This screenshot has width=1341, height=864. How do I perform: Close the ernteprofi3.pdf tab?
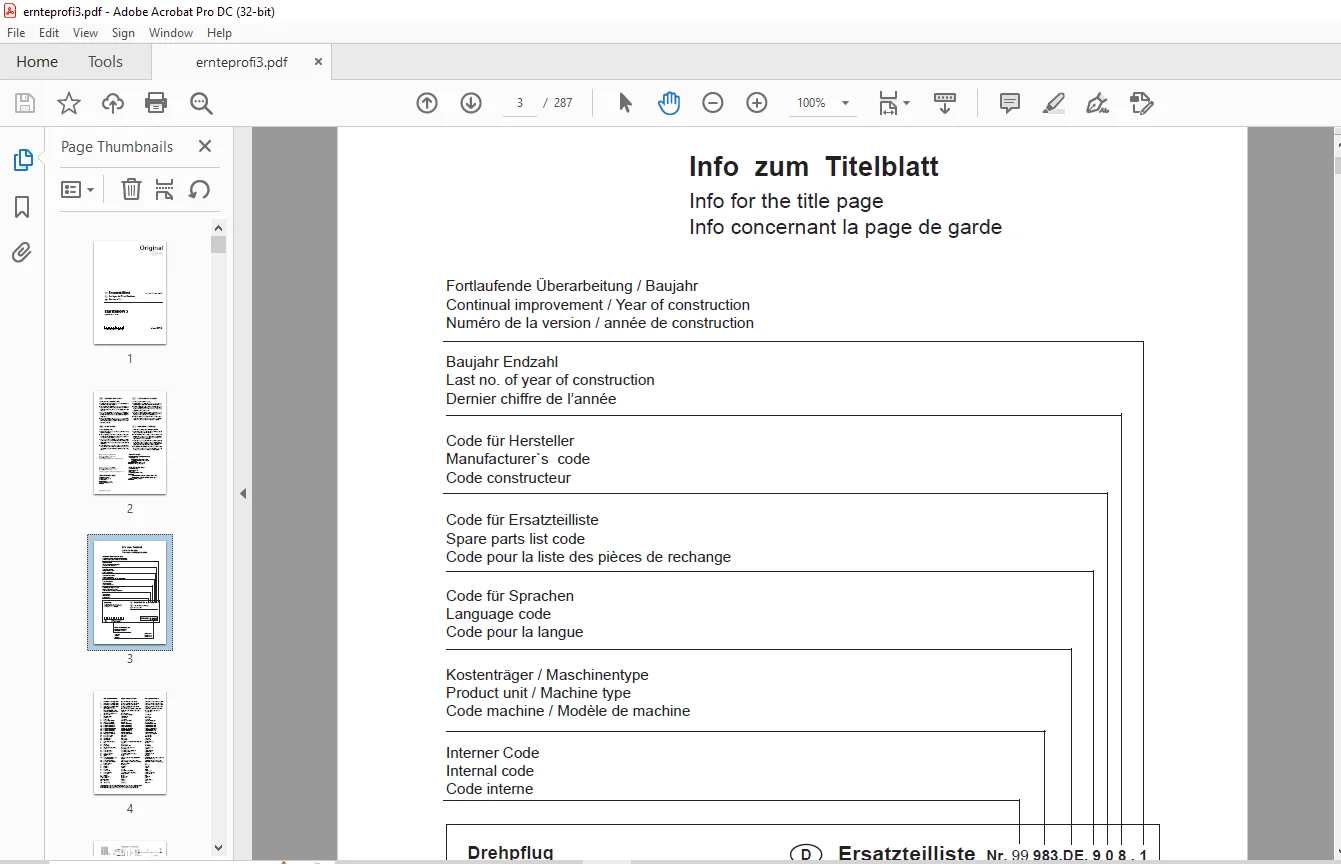coord(318,61)
